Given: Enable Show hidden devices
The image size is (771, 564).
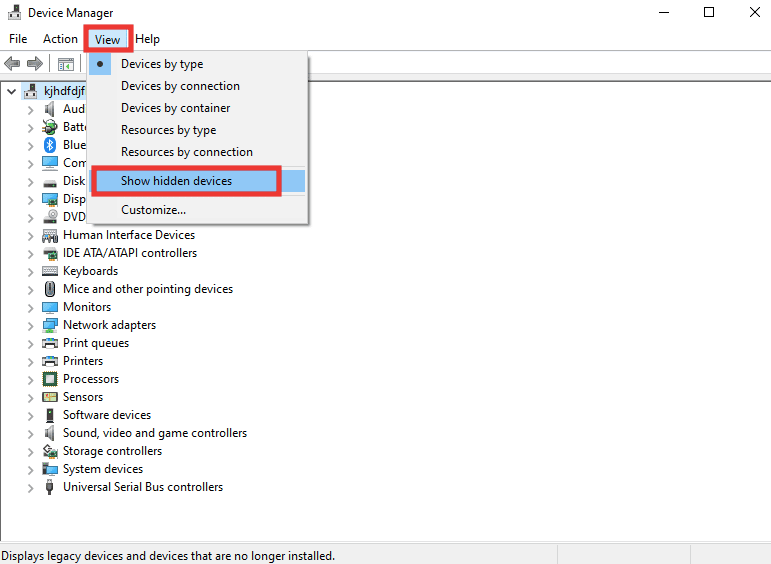Looking at the screenshot, I should point(198,181).
